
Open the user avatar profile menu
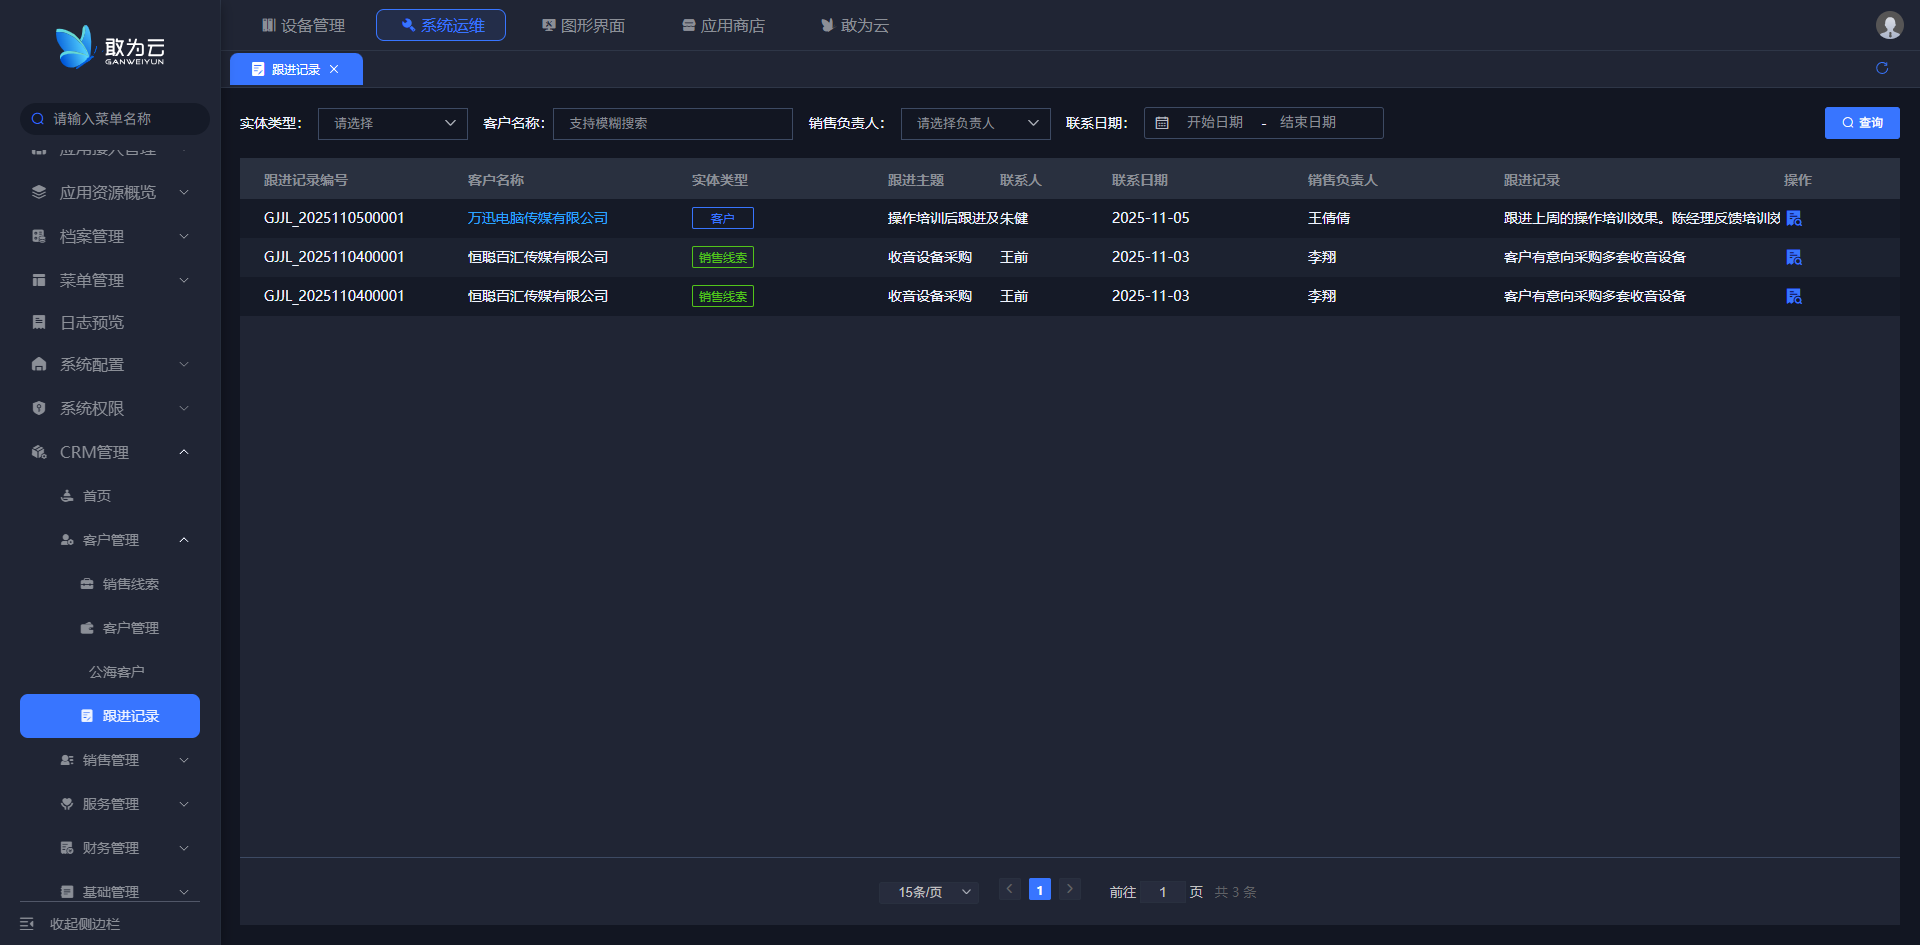pos(1889,25)
